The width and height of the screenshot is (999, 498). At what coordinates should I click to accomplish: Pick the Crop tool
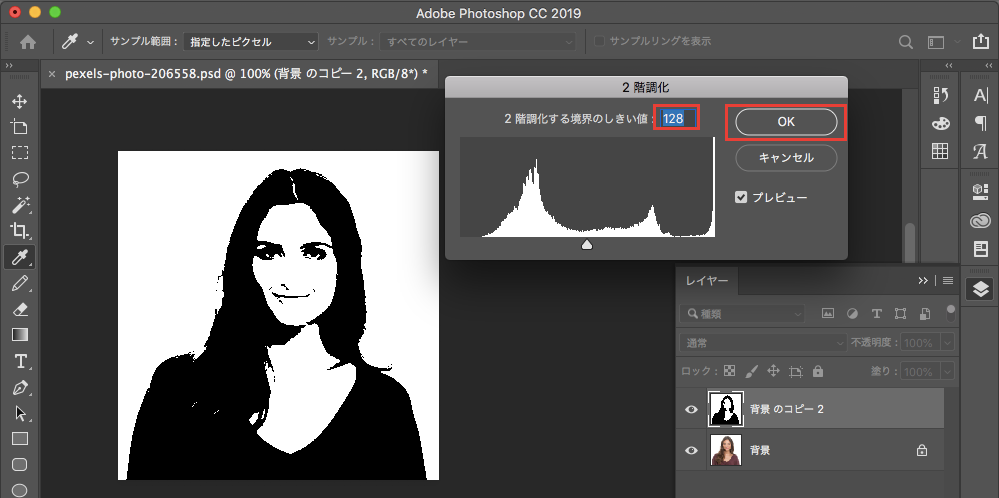coord(19,231)
